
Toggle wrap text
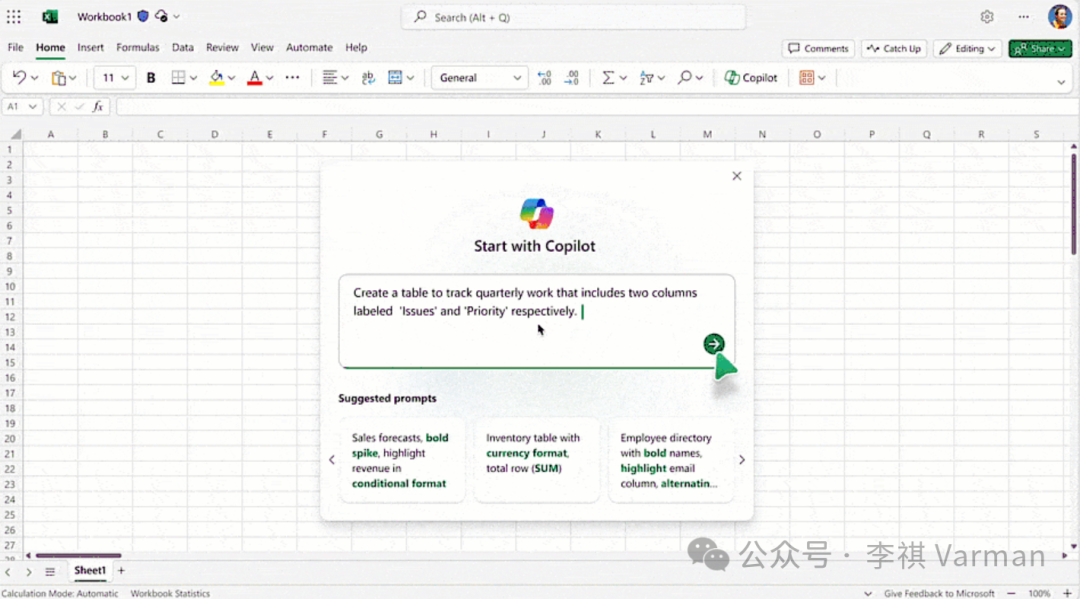tap(368, 78)
